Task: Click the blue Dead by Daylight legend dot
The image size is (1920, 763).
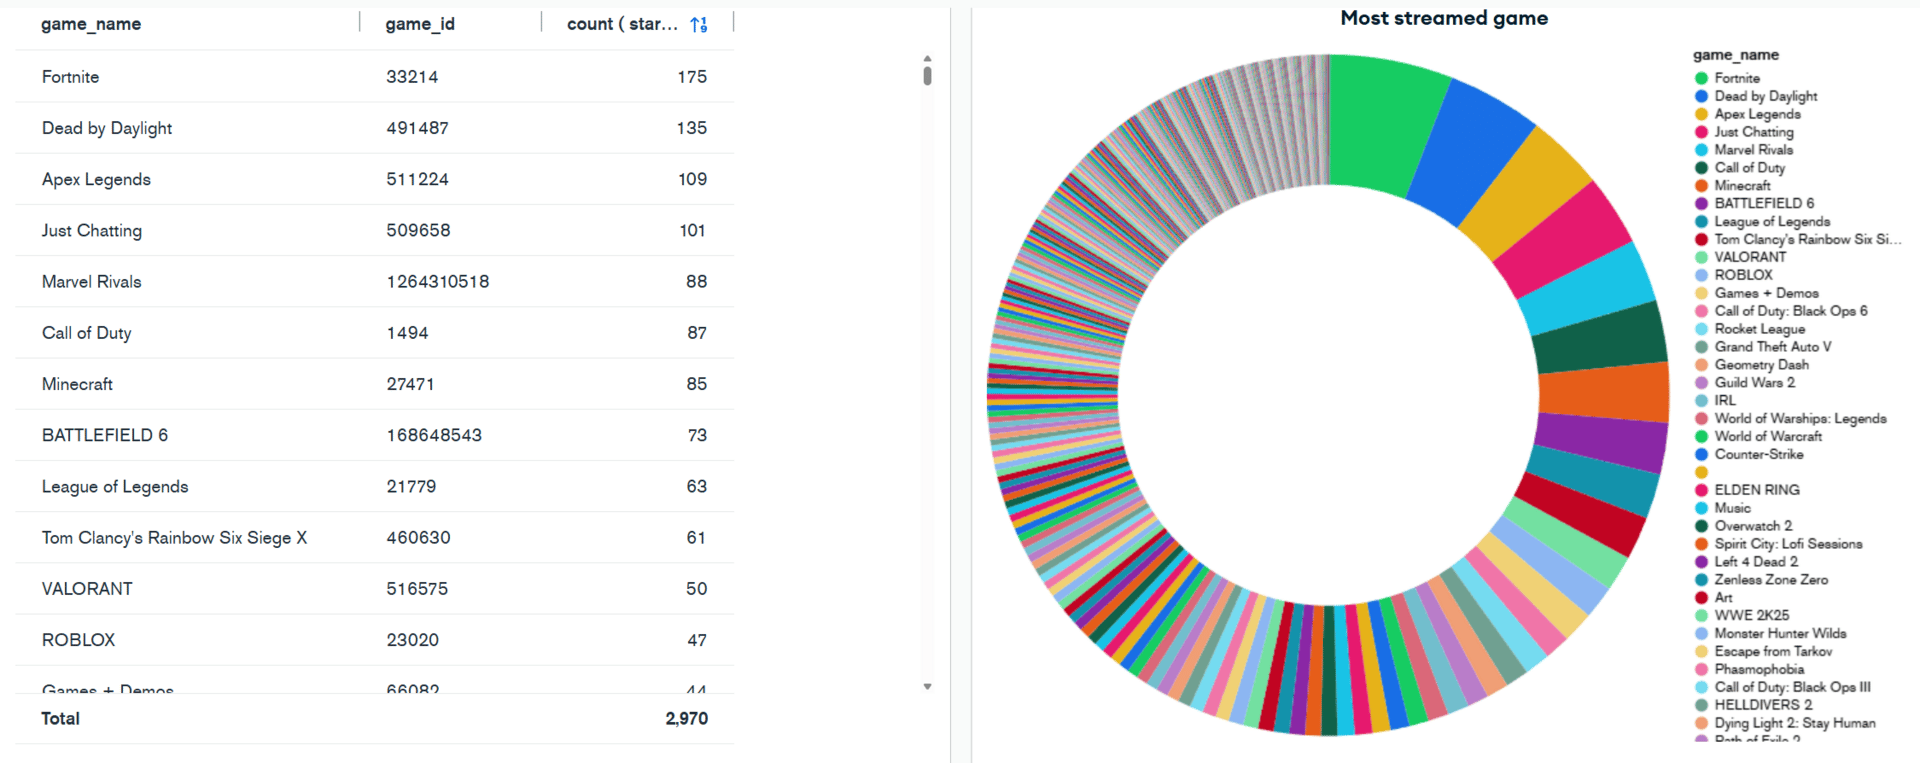Action: (x=1701, y=96)
